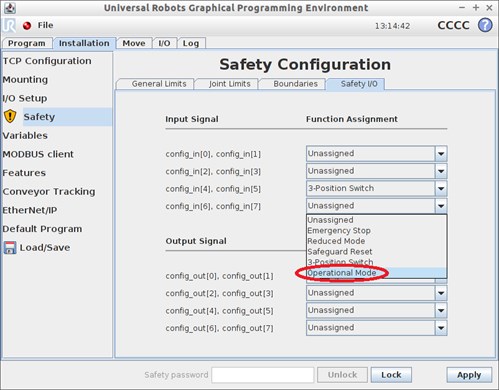Click the application icon in title bar
This screenshot has width=499, height=390.
pos(10,7)
